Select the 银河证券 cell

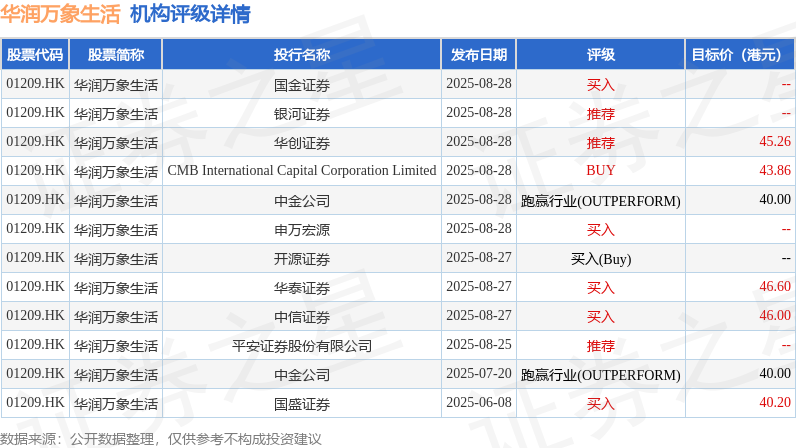coord(302,113)
